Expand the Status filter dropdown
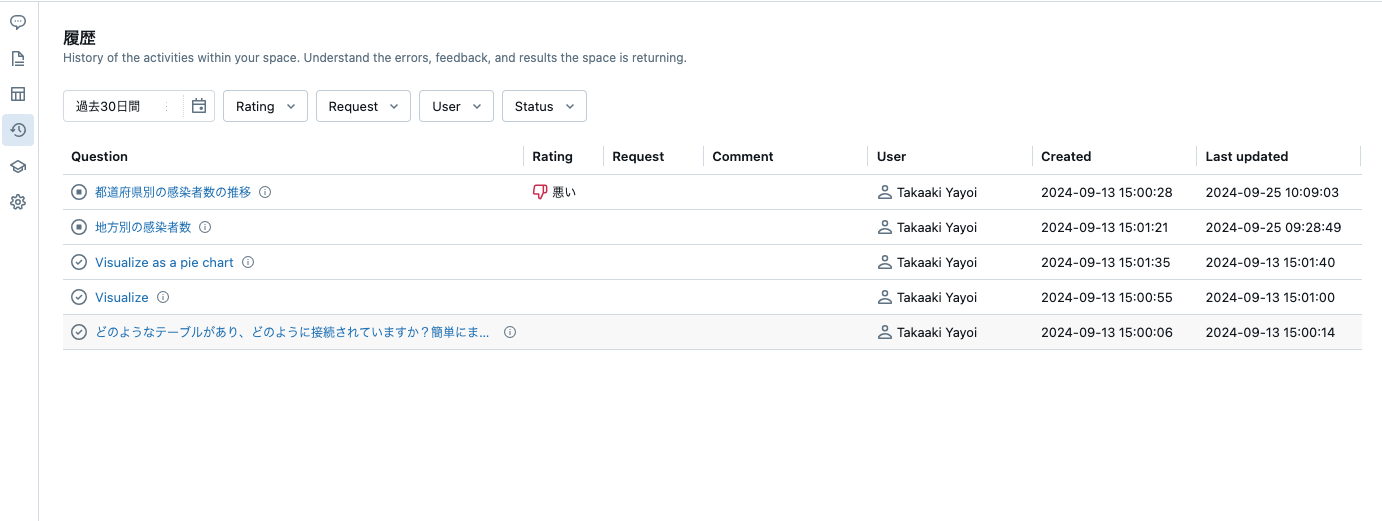This screenshot has height=521, width=1382. coord(544,106)
